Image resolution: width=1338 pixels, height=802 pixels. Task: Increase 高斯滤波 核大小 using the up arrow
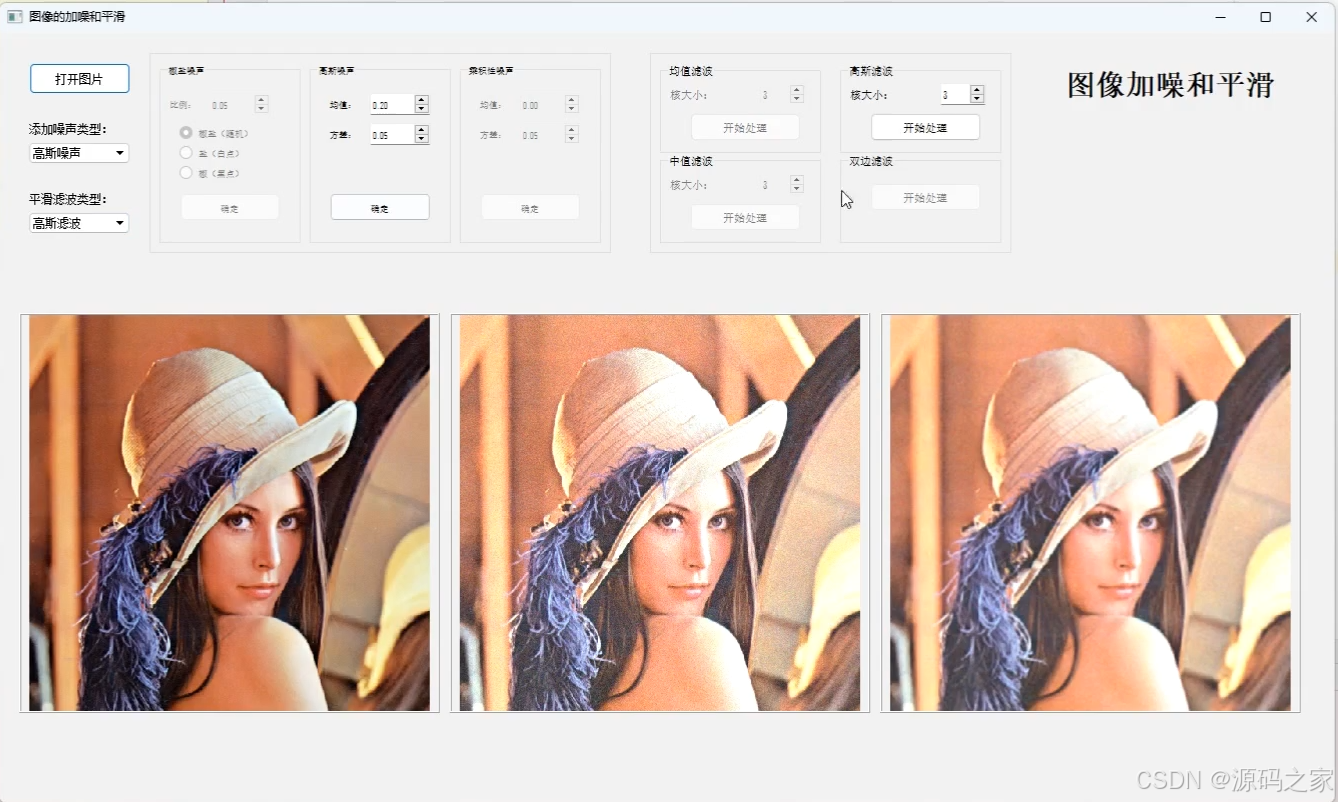pyautogui.click(x=977, y=89)
